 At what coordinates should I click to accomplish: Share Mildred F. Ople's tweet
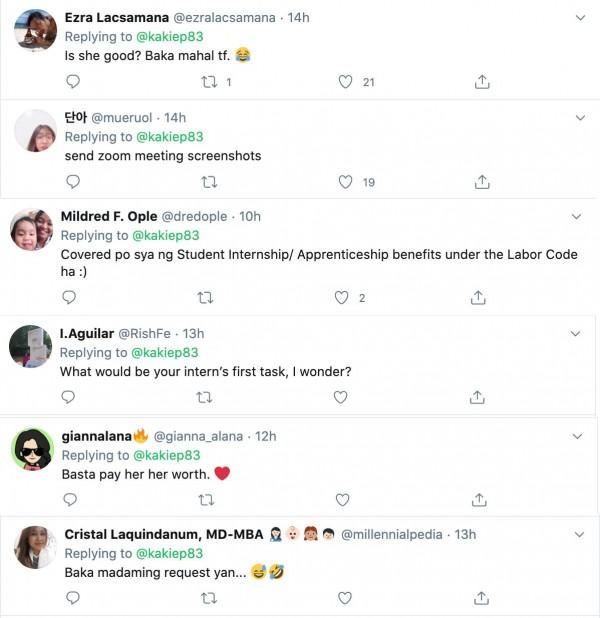point(479,297)
